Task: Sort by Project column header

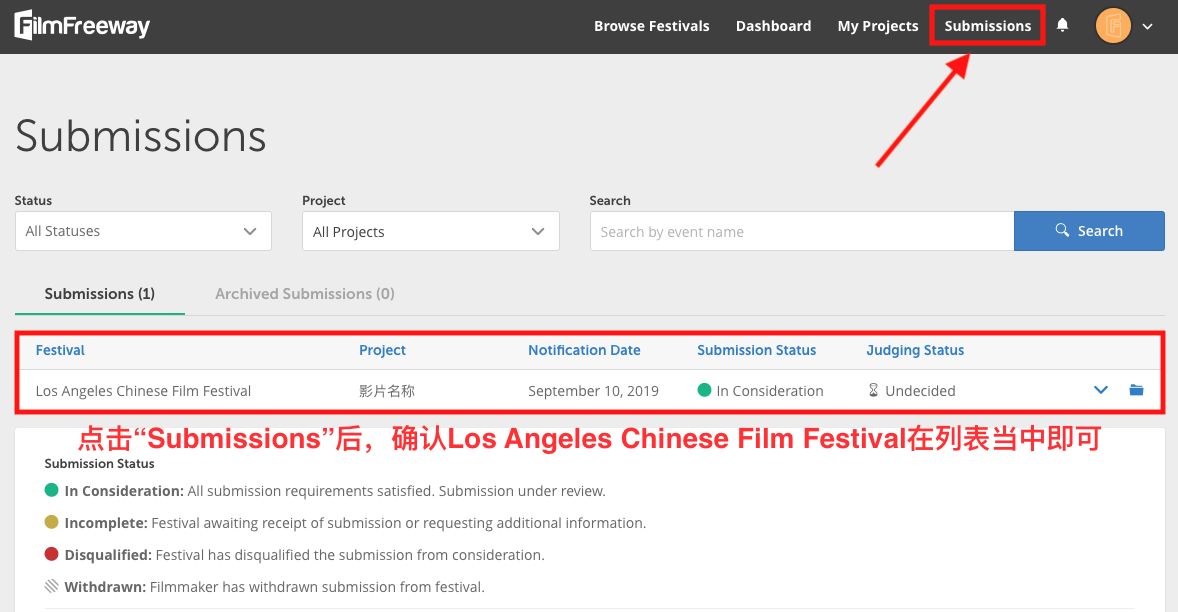Action: [382, 350]
